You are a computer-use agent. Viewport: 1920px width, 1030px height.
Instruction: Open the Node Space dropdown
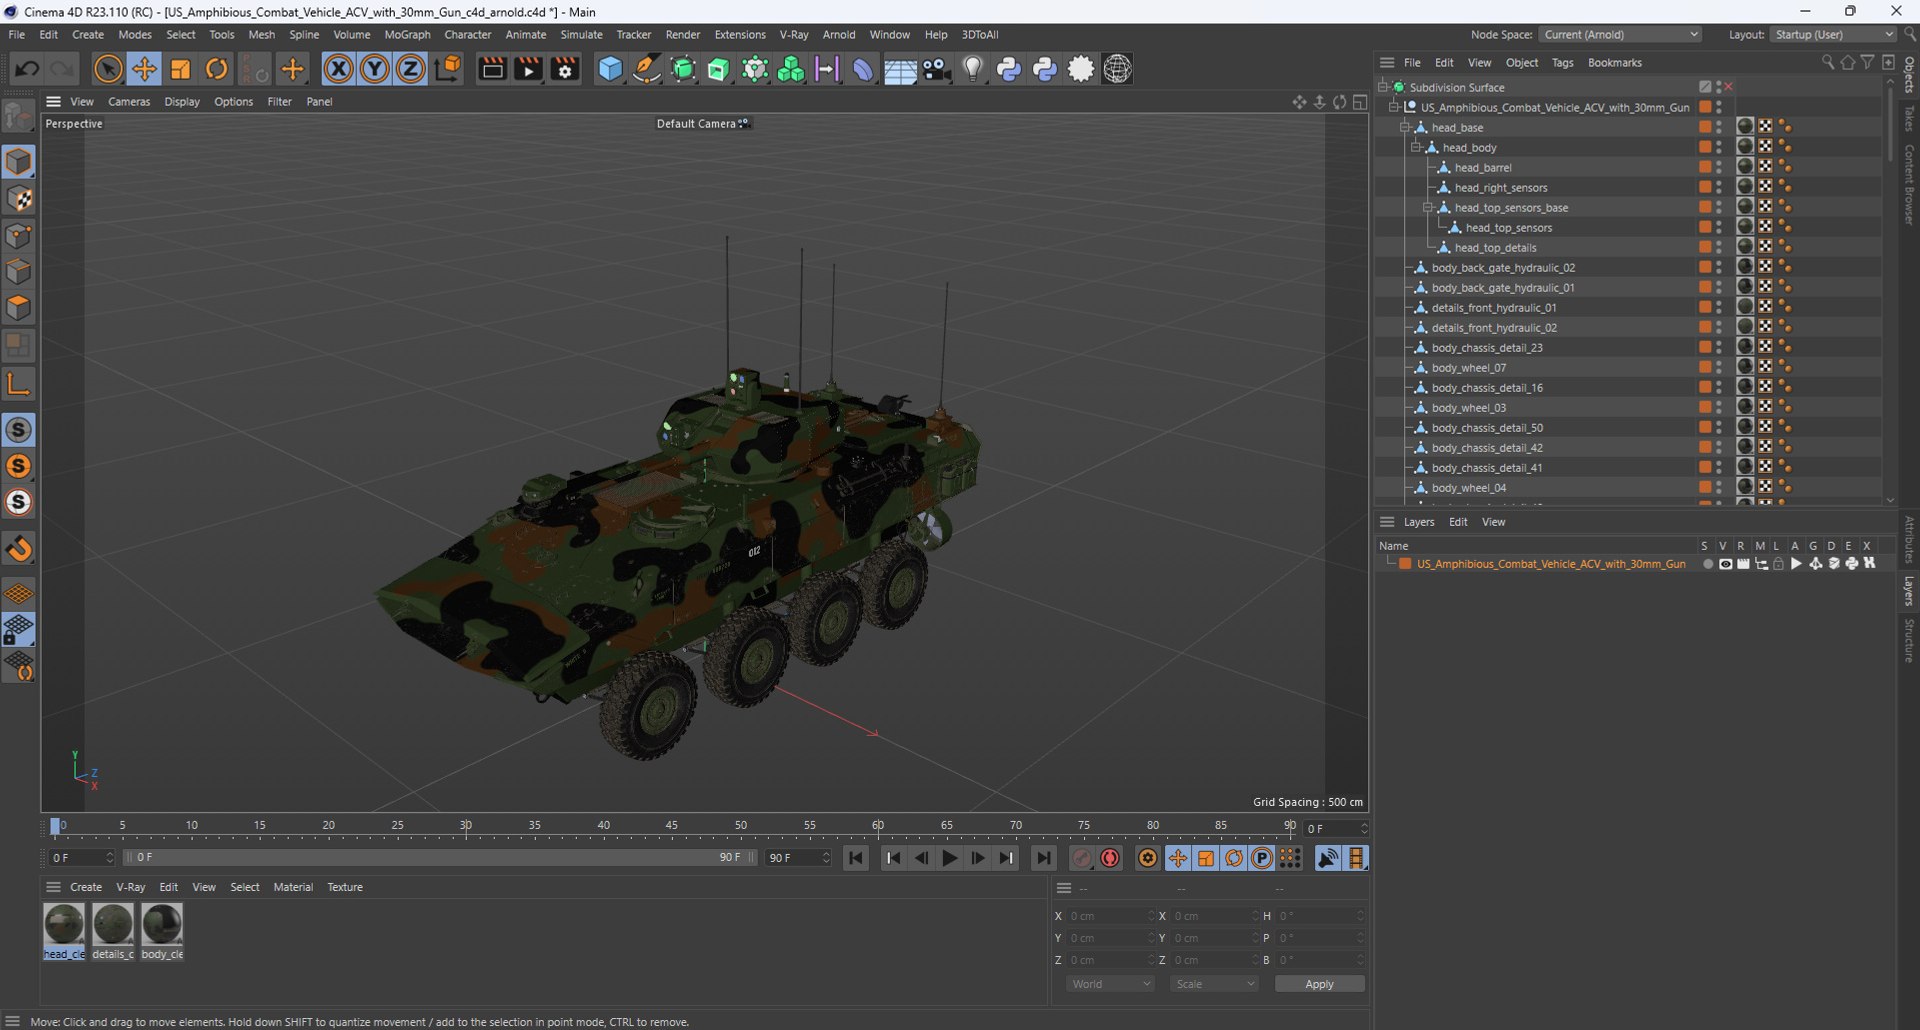(1620, 34)
